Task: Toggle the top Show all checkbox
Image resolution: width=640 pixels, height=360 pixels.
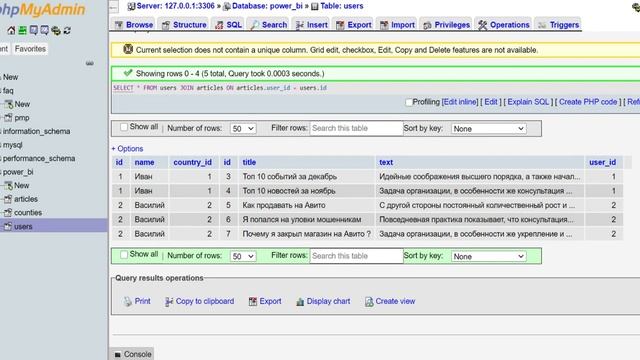Action: [124, 127]
